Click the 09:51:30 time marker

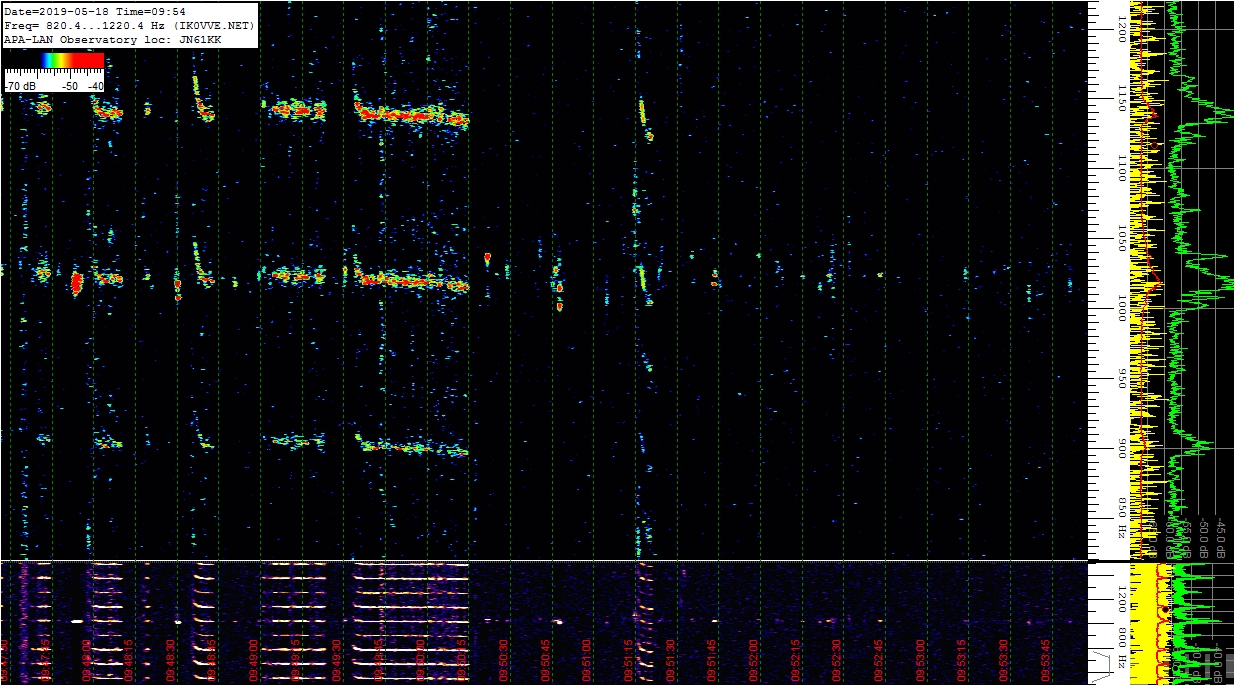671,661
